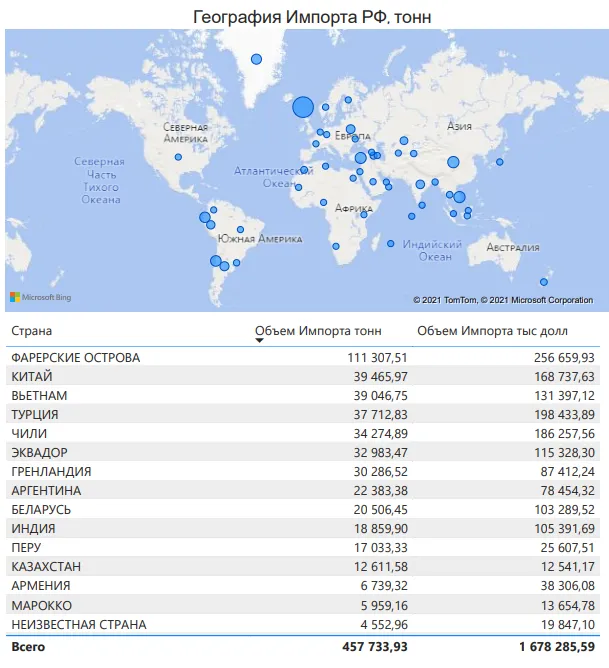Sort by Объем Импорта тонн column header
Image resolution: width=609 pixels, height=668 pixels.
(318, 329)
